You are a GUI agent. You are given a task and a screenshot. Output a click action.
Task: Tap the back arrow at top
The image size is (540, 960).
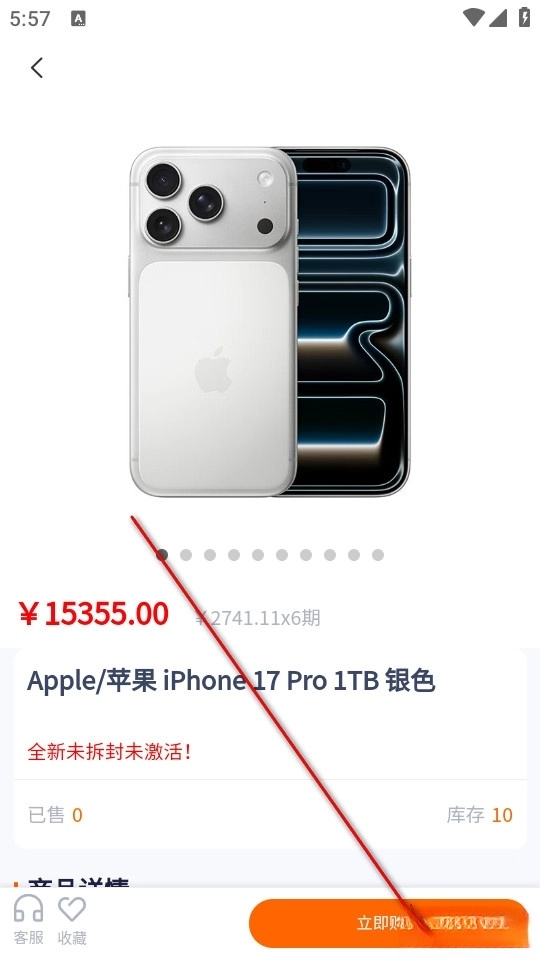[37, 67]
